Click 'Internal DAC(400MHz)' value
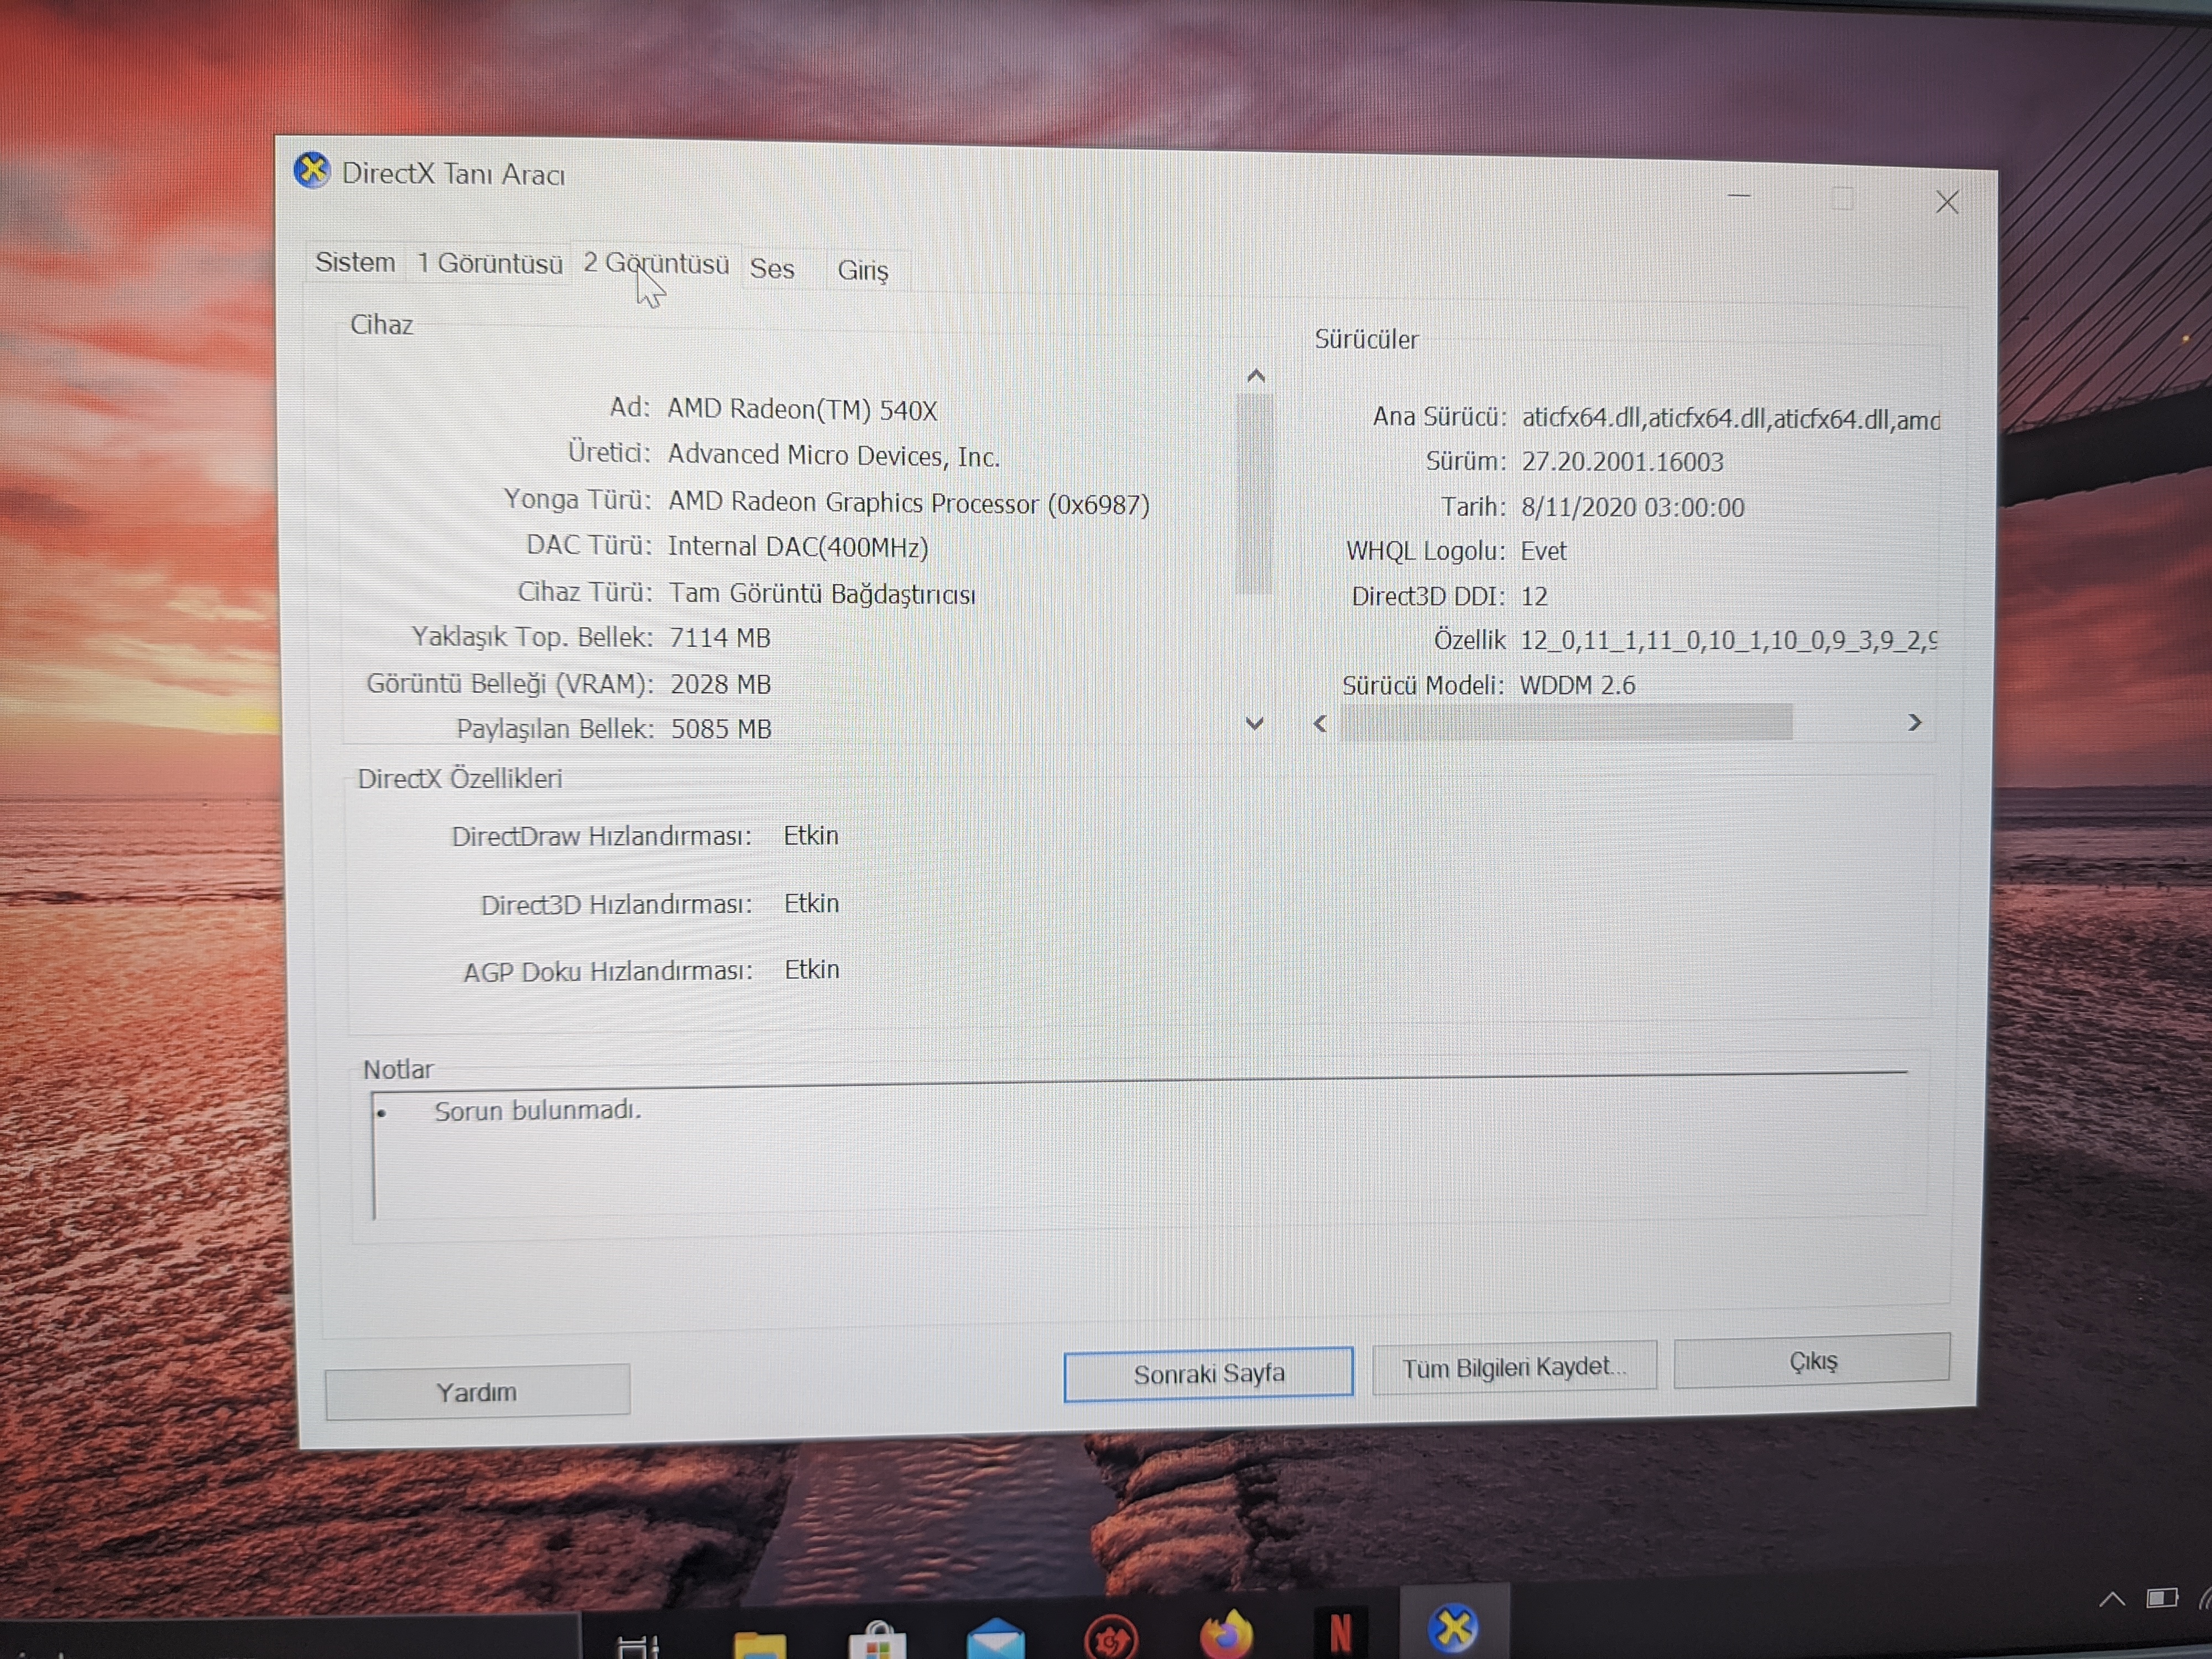 pyautogui.click(x=798, y=548)
